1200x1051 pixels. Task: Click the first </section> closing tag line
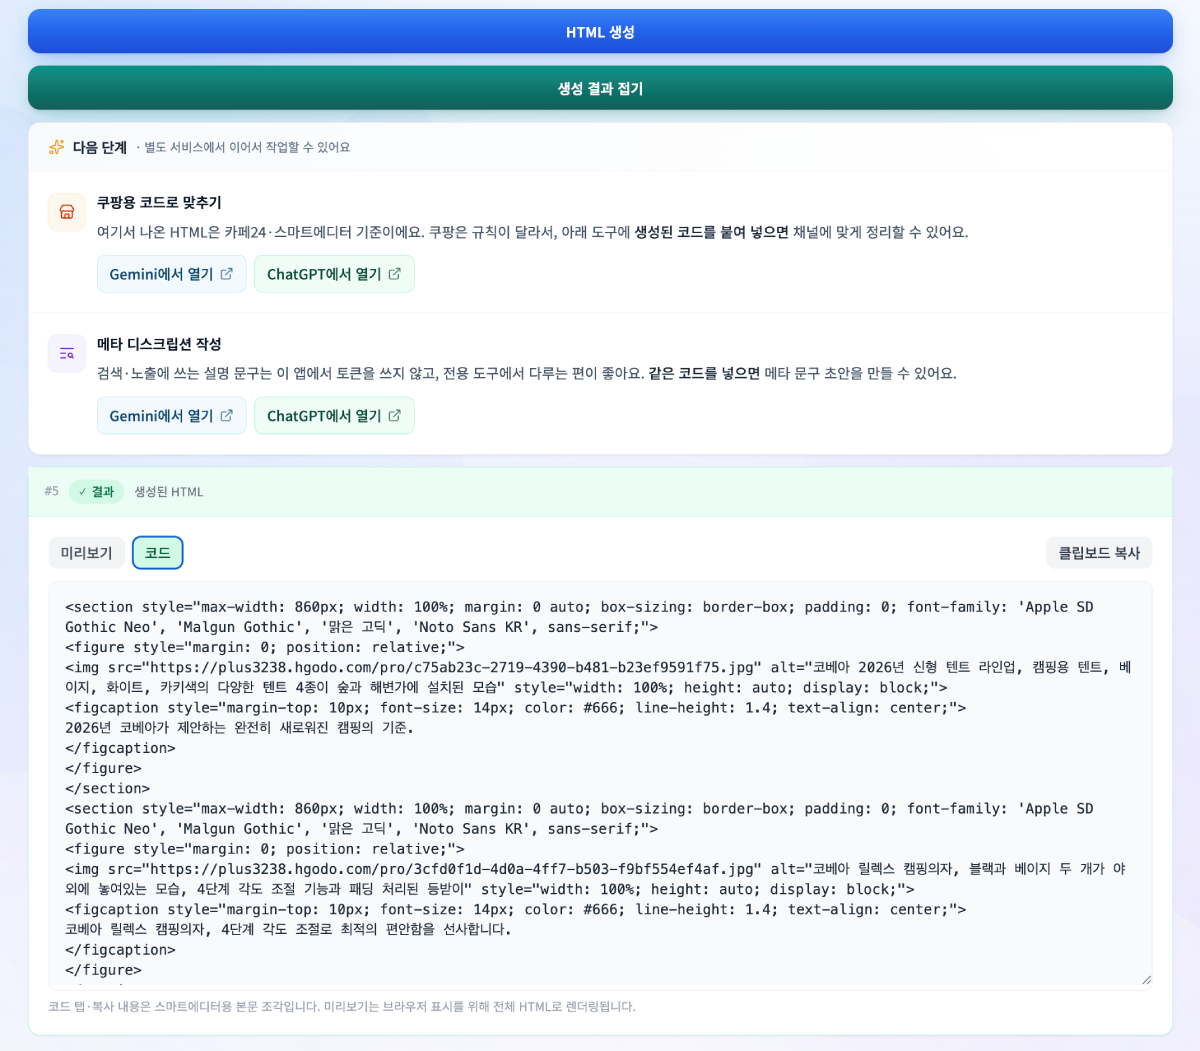click(x=107, y=789)
